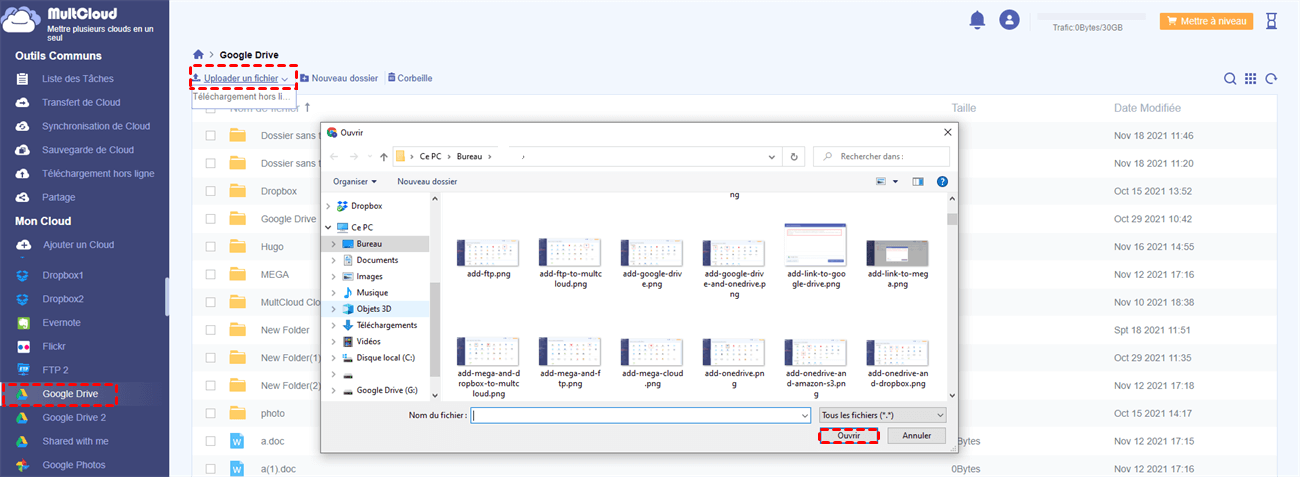The image size is (1300, 477).
Task: Open Tous les fichiers file type dropdown
Action: (x=882, y=414)
